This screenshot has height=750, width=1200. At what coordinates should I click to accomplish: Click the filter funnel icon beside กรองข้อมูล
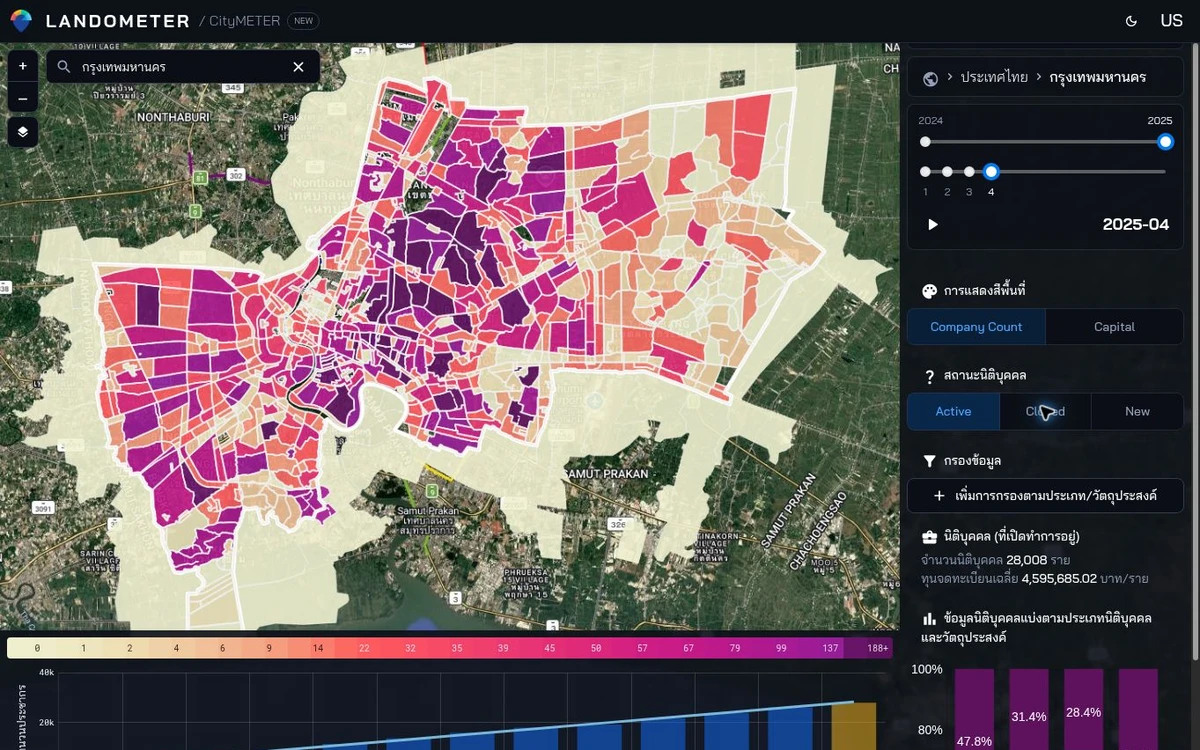(929, 461)
